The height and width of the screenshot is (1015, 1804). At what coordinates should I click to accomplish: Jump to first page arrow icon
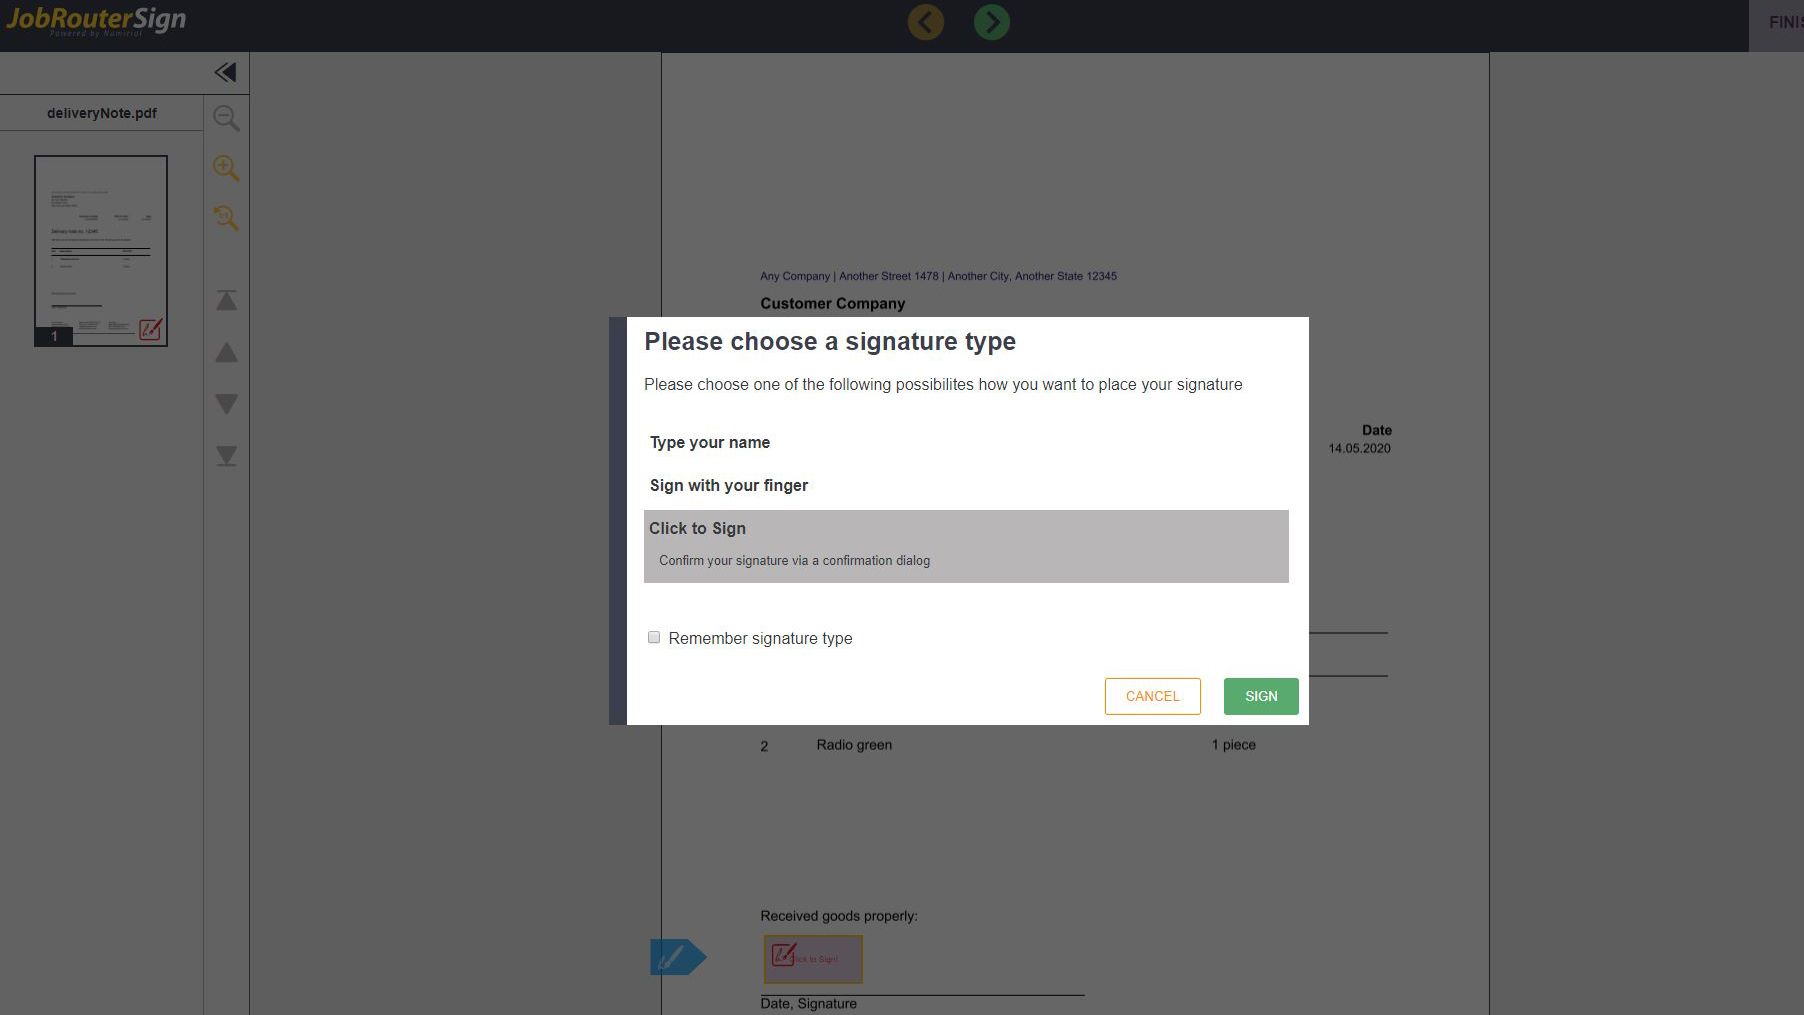point(227,300)
